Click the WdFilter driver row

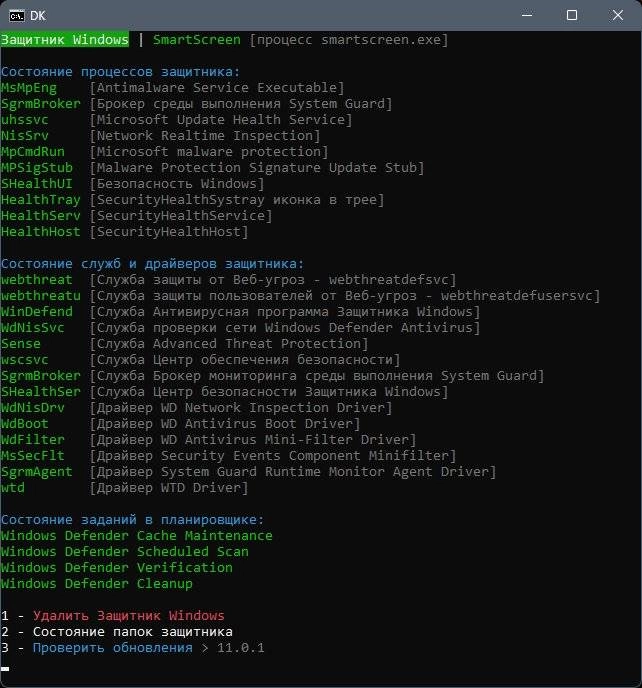pyautogui.click(x=208, y=440)
